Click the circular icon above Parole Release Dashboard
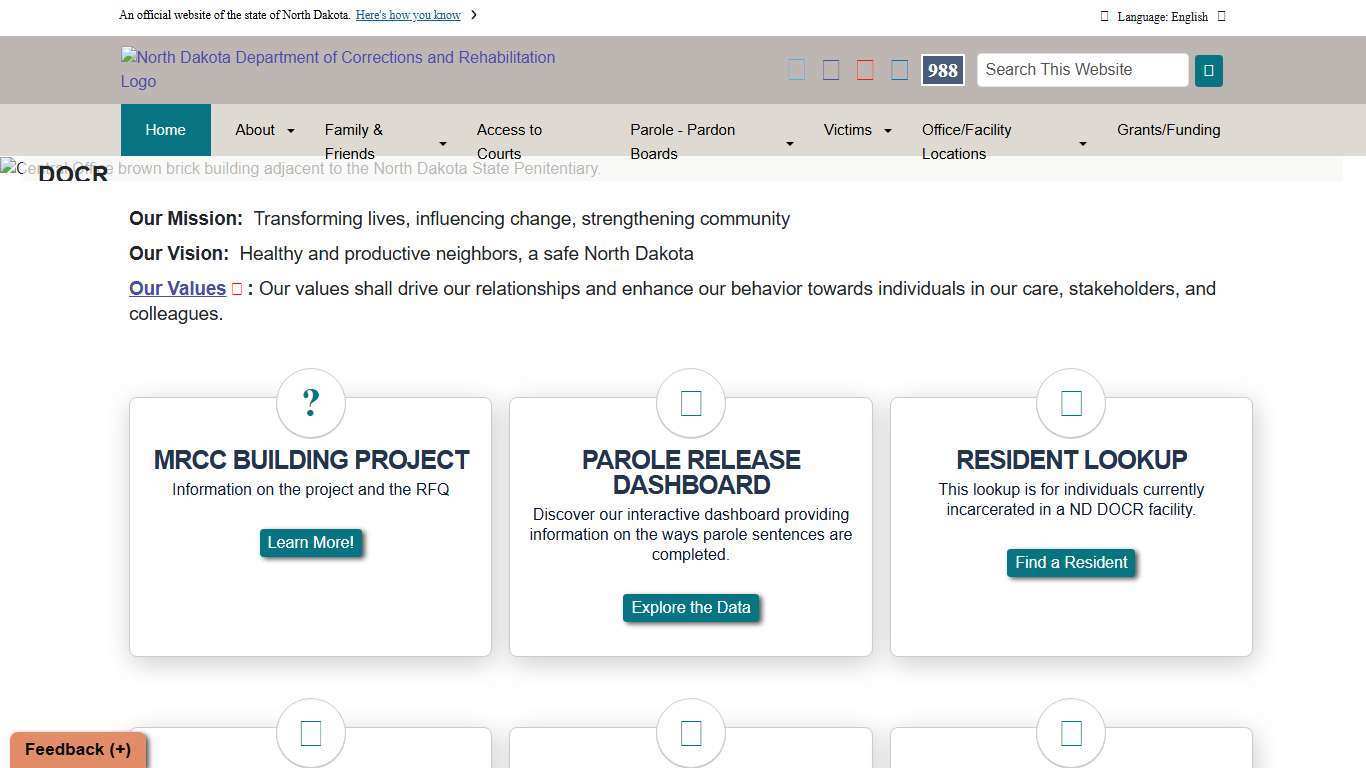Image resolution: width=1366 pixels, height=768 pixels. click(x=690, y=403)
